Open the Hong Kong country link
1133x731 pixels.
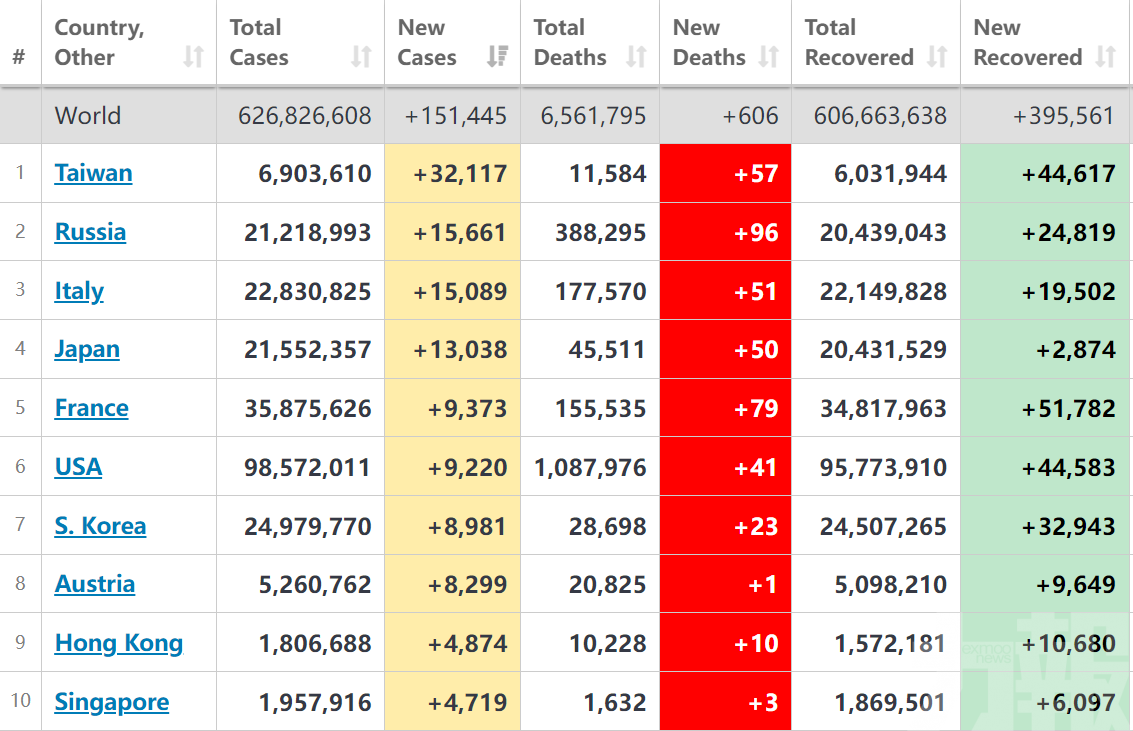coord(119,644)
